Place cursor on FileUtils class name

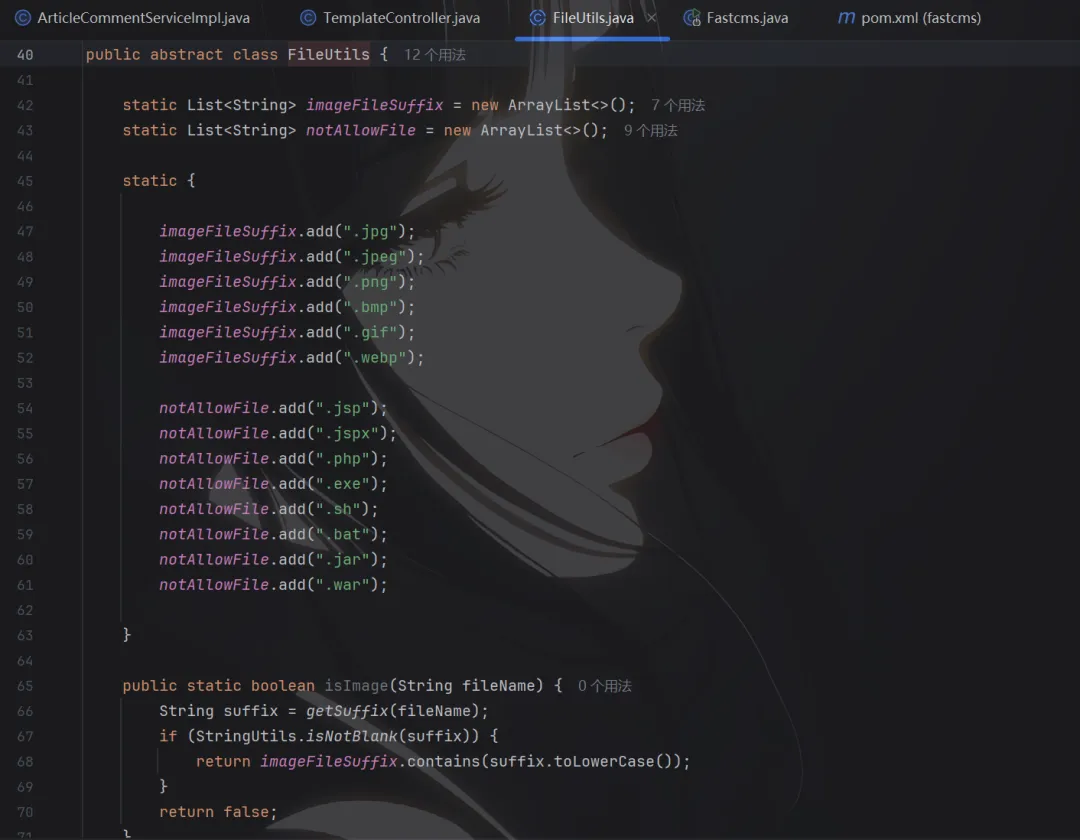[329, 55]
